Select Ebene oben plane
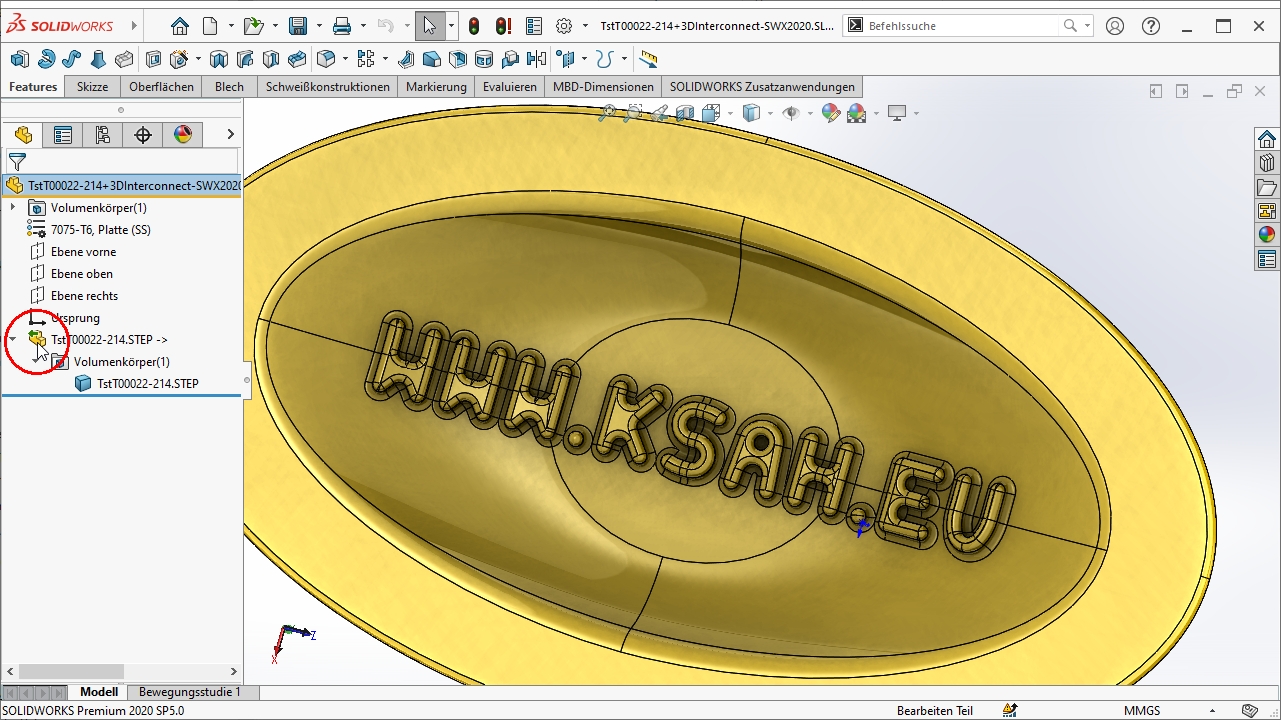1281x720 pixels. (x=82, y=274)
